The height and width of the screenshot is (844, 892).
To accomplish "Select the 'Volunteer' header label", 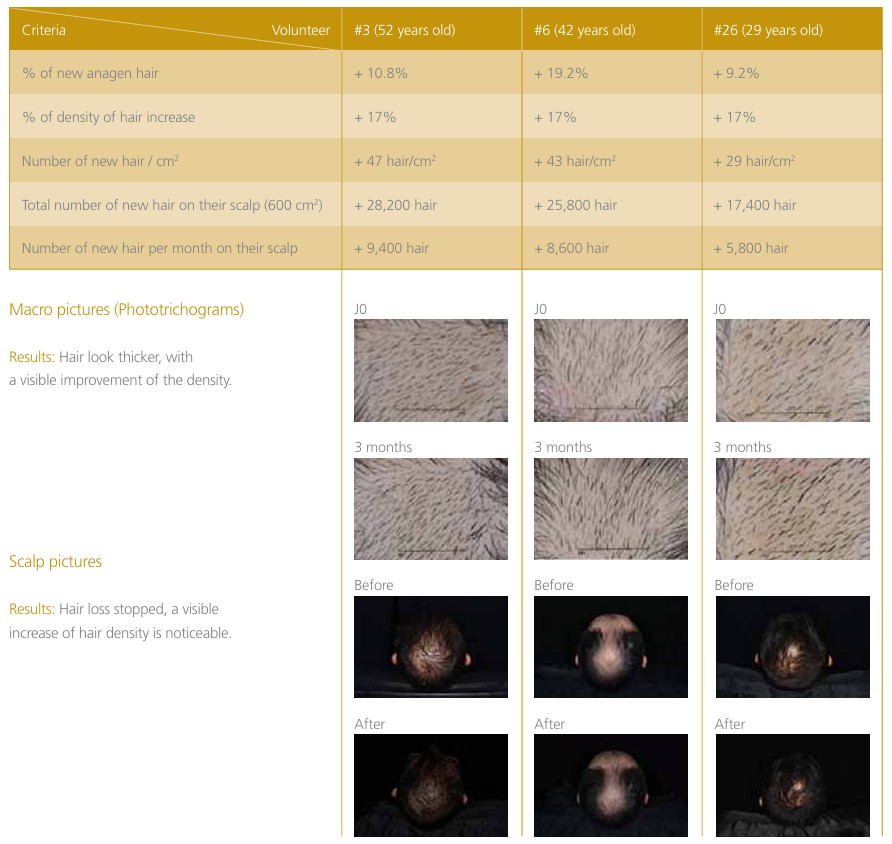I will (x=300, y=30).
